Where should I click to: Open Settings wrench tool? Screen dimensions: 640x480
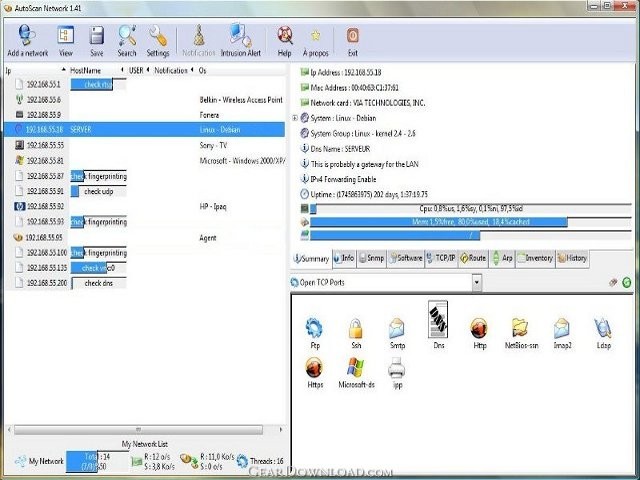coord(158,41)
